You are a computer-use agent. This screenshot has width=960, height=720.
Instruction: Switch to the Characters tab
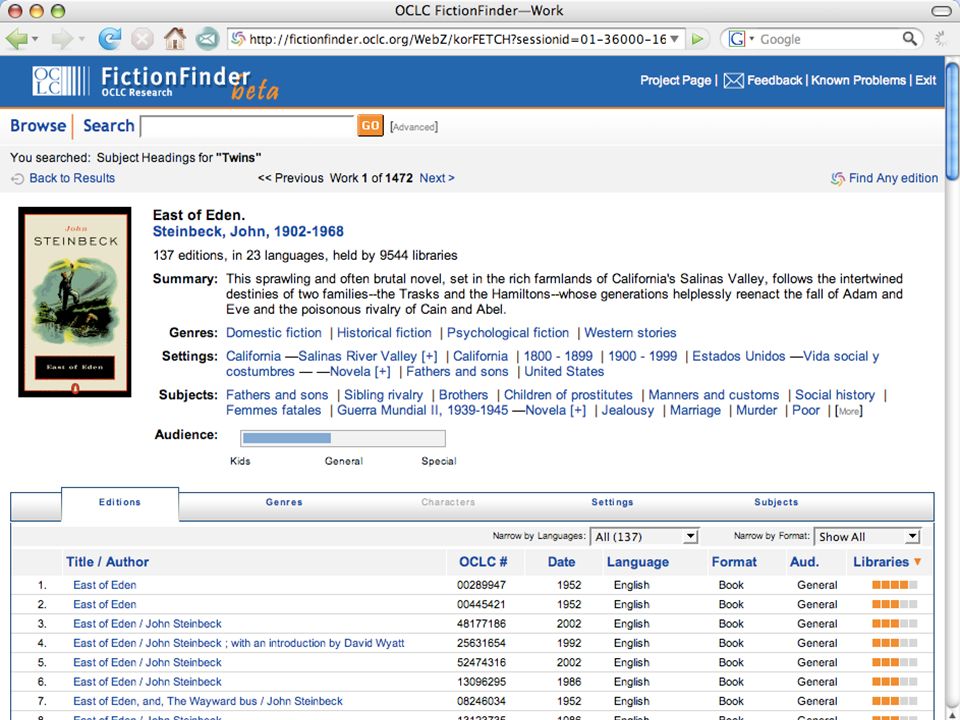[448, 502]
